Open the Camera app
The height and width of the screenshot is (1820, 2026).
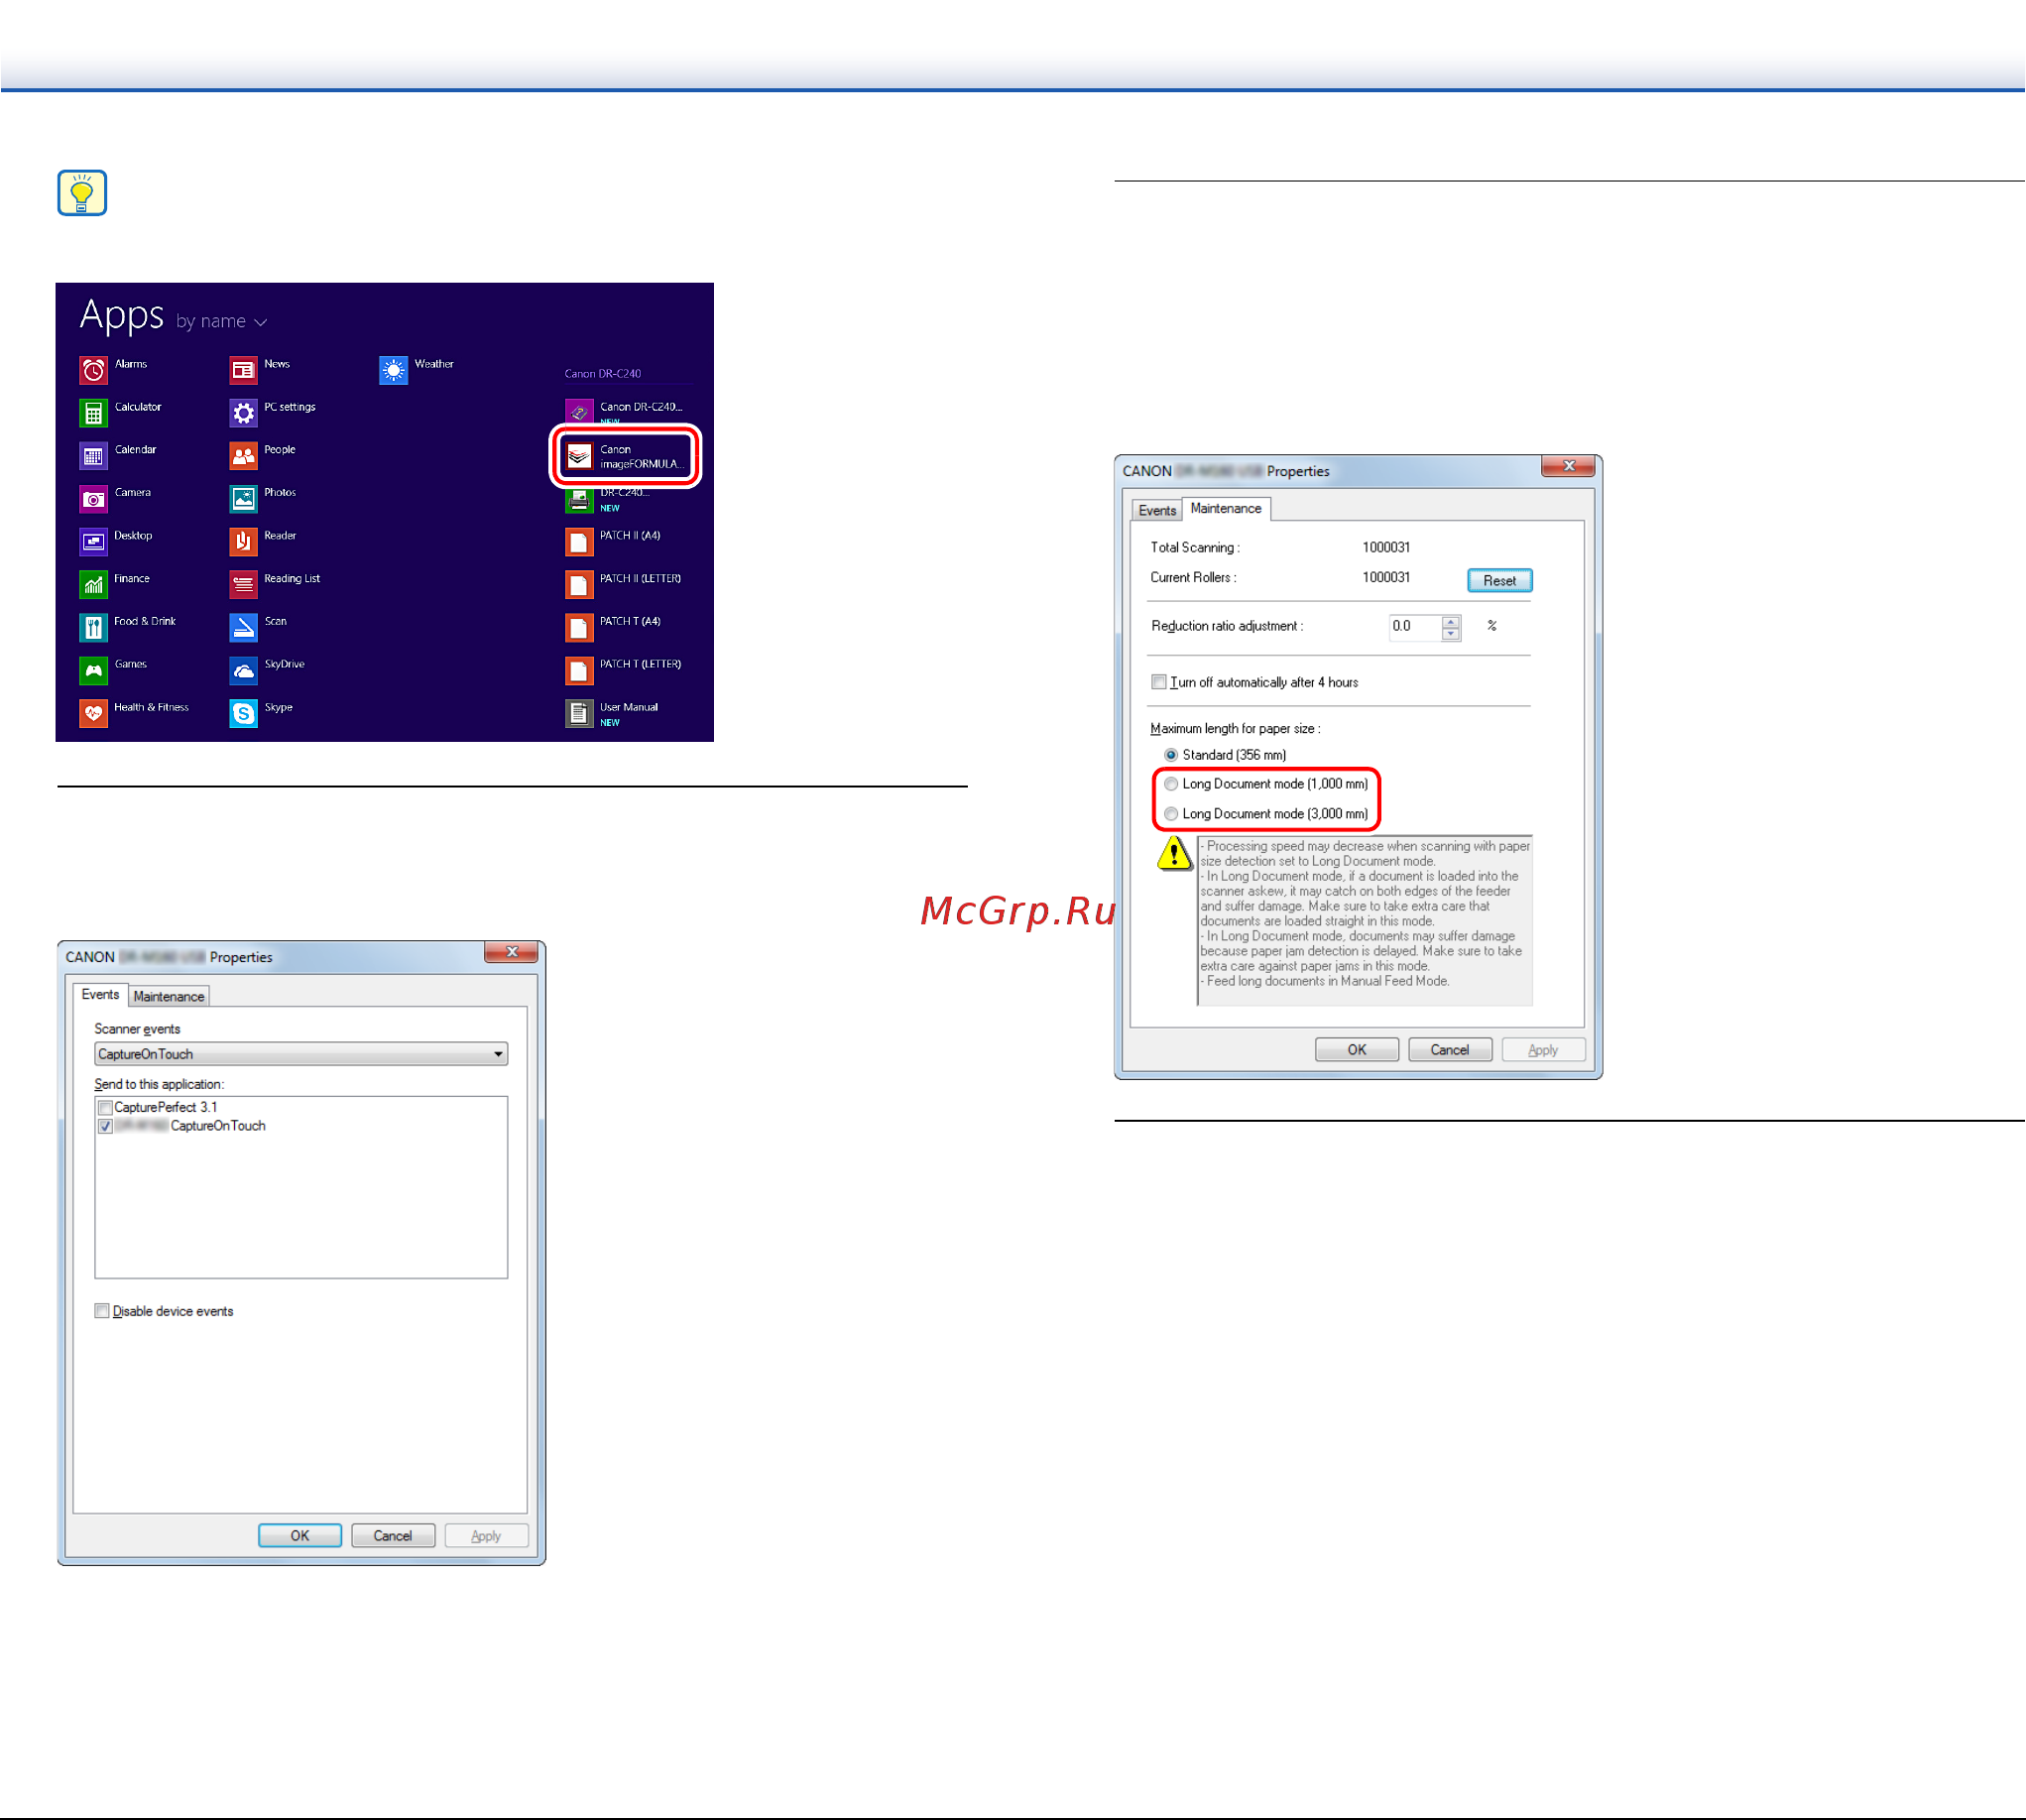[x=93, y=499]
